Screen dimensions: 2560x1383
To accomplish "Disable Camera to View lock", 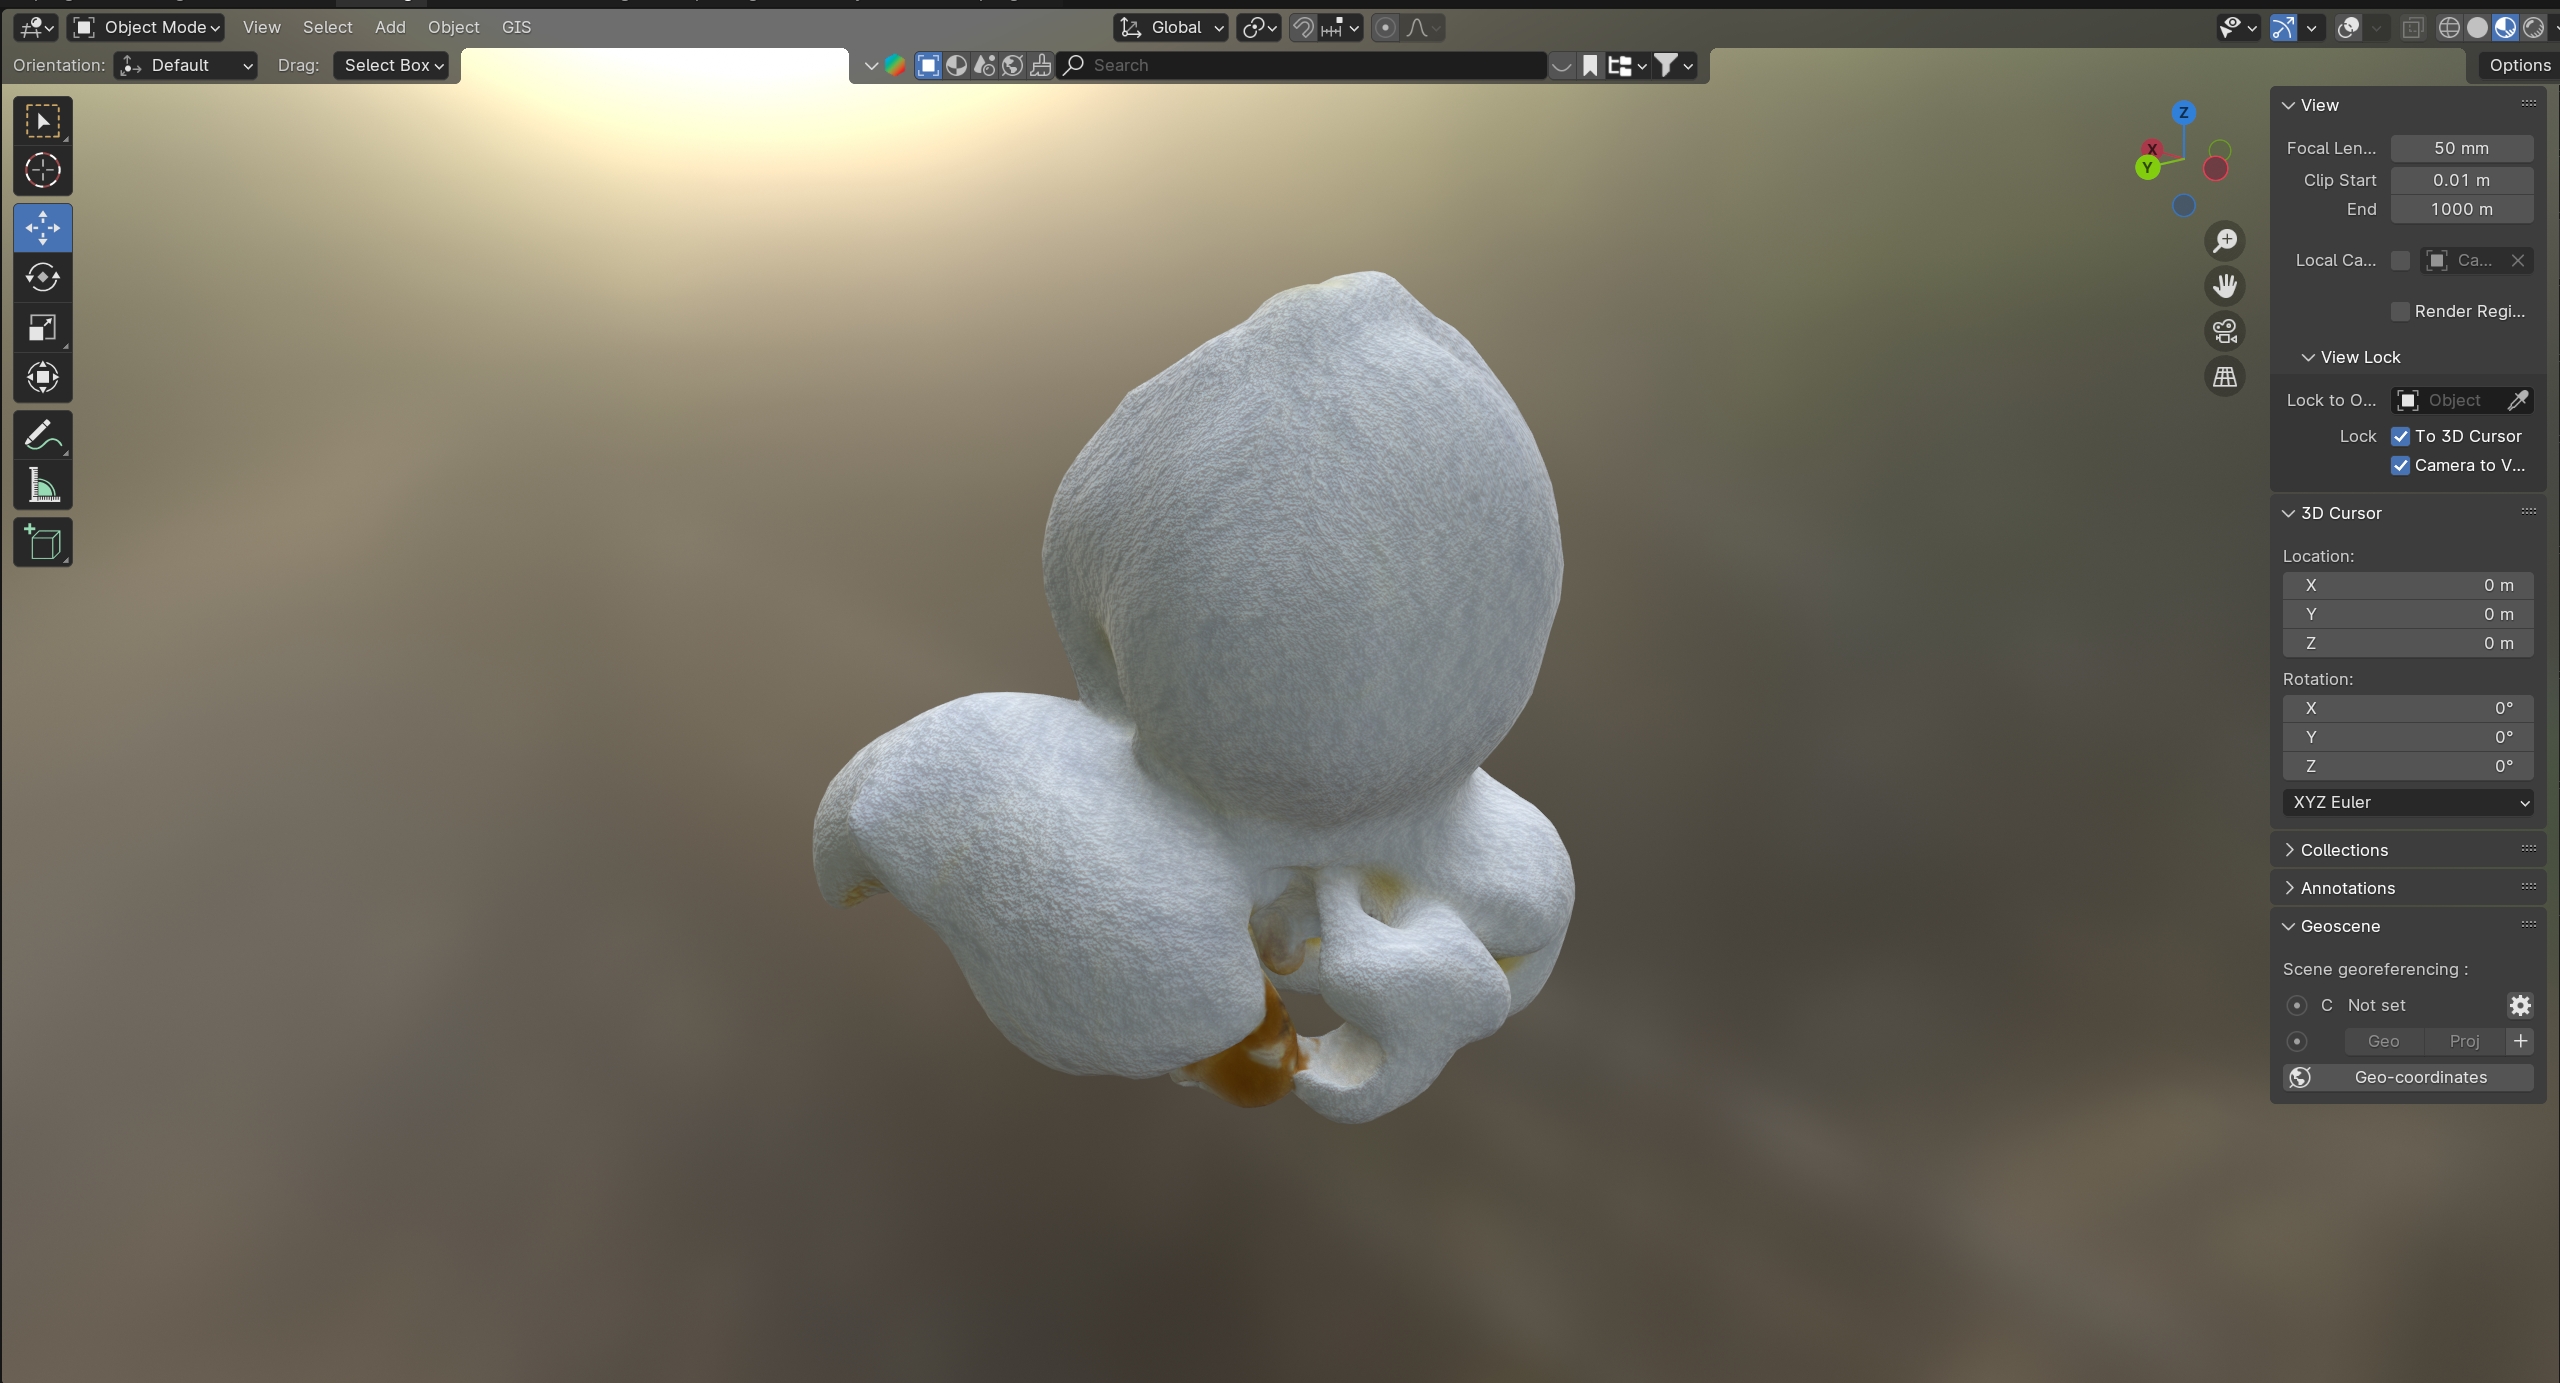I will click(2400, 465).
